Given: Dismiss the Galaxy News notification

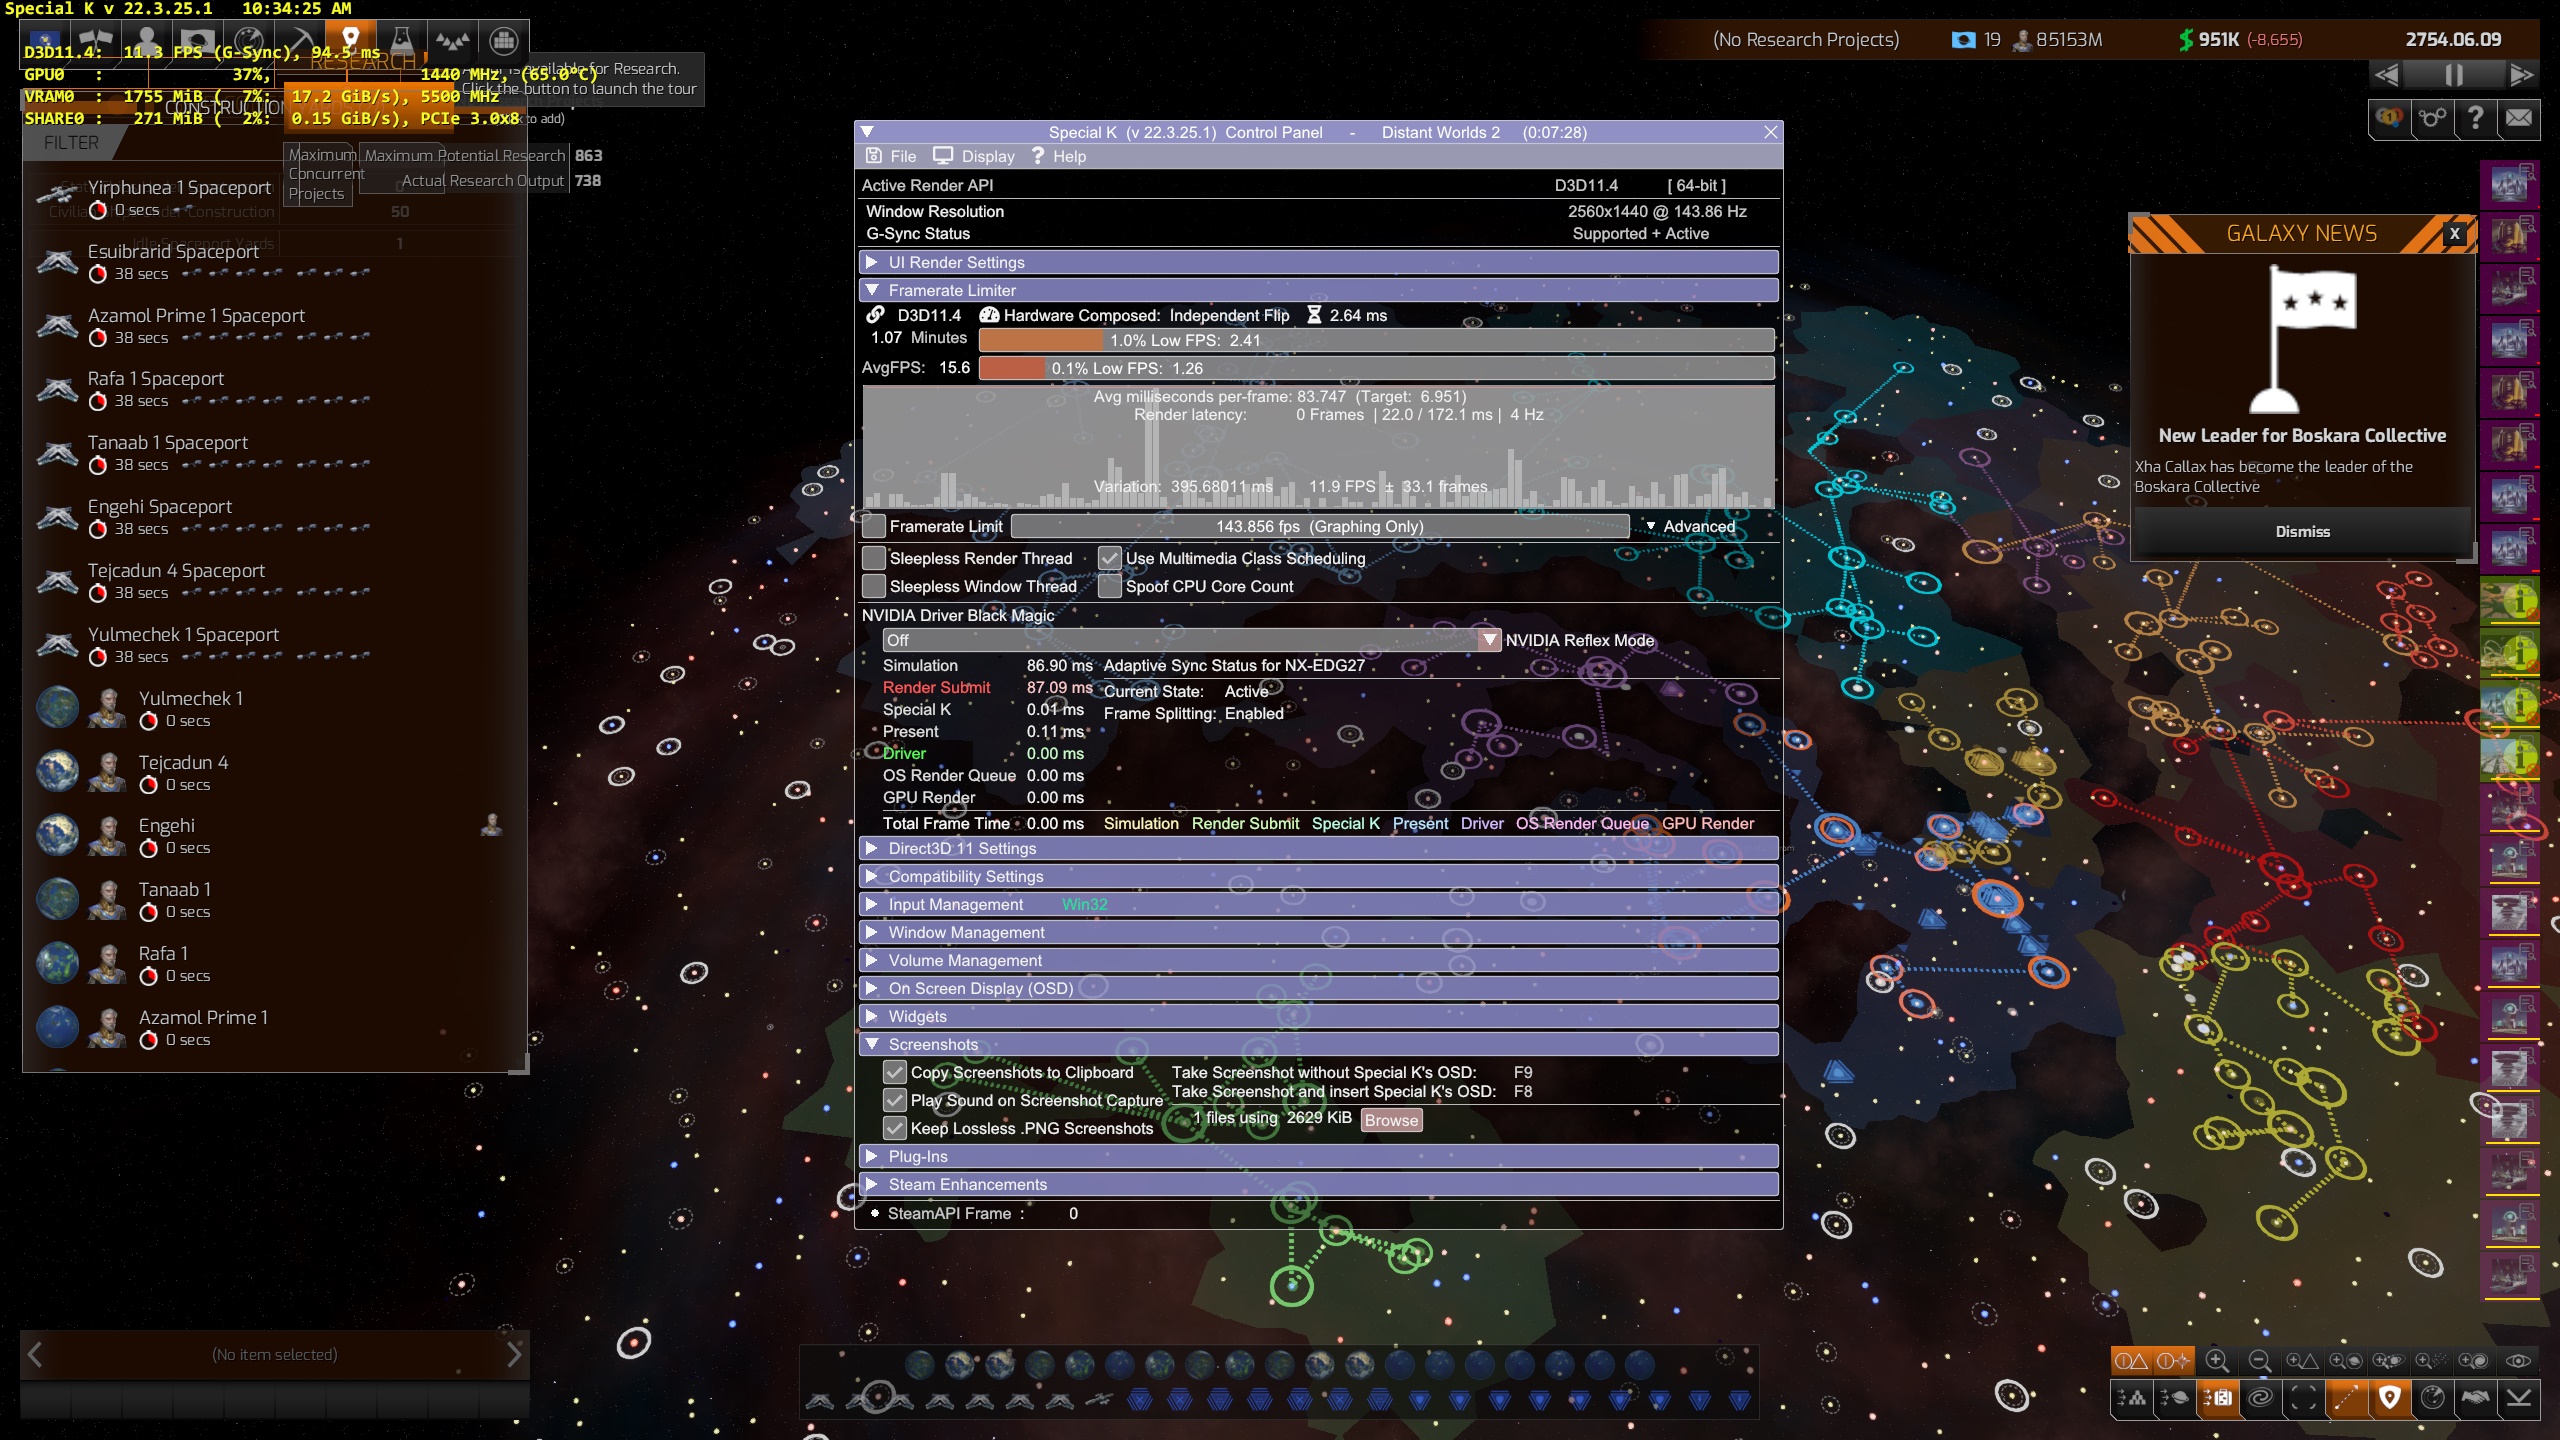Looking at the screenshot, I should (2302, 531).
